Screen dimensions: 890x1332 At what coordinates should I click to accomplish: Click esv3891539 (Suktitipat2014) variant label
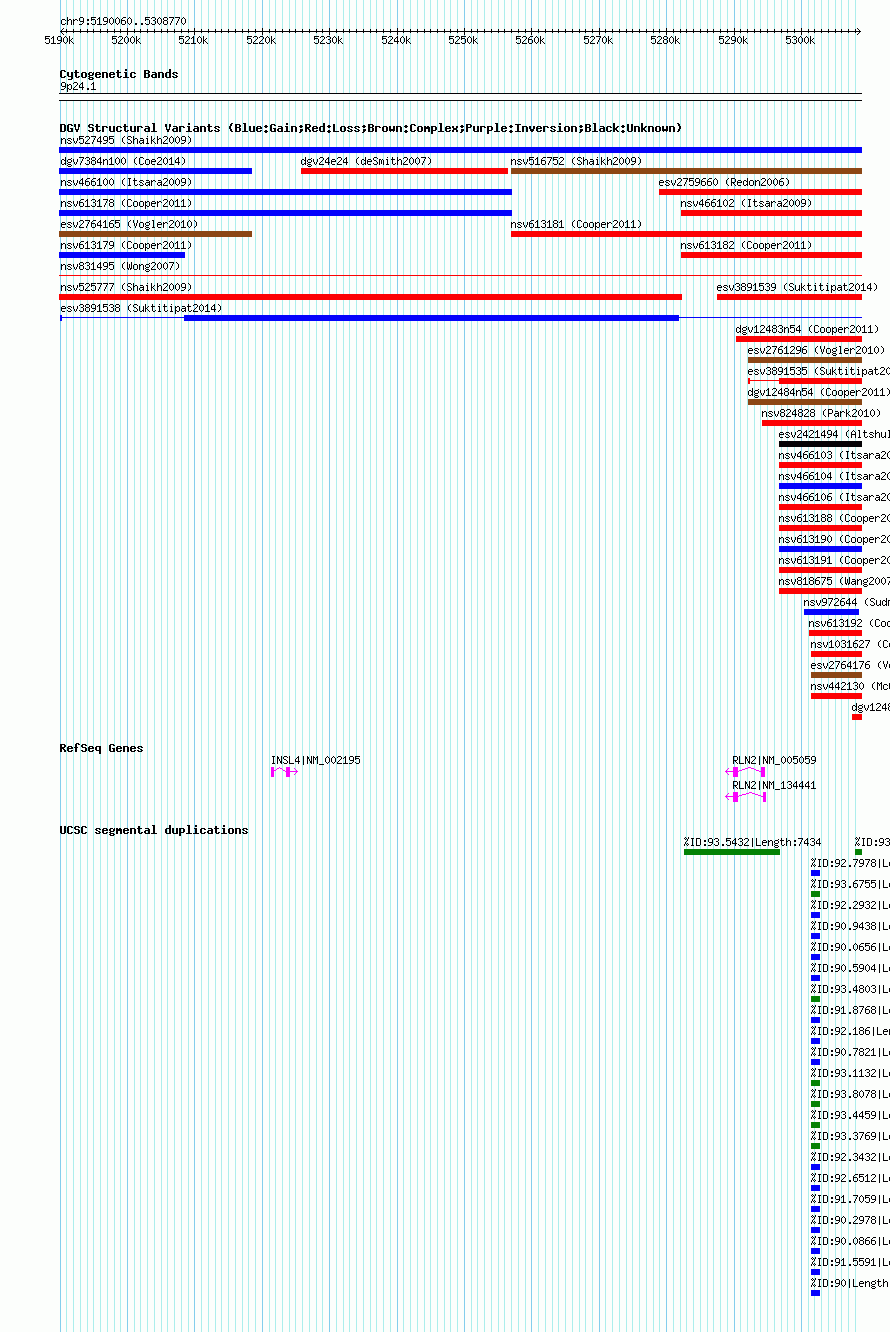(x=798, y=287)
